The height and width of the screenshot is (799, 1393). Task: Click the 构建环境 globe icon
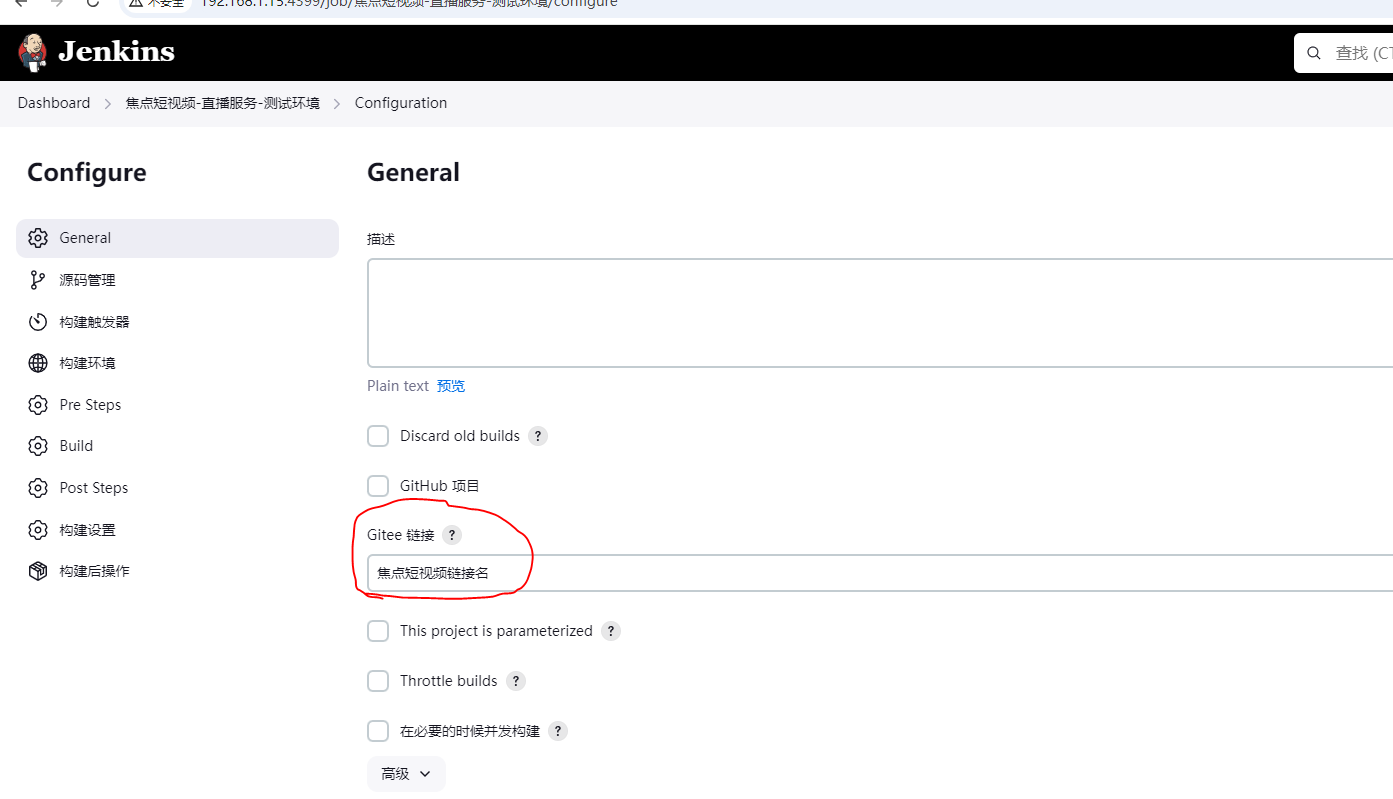38,363
